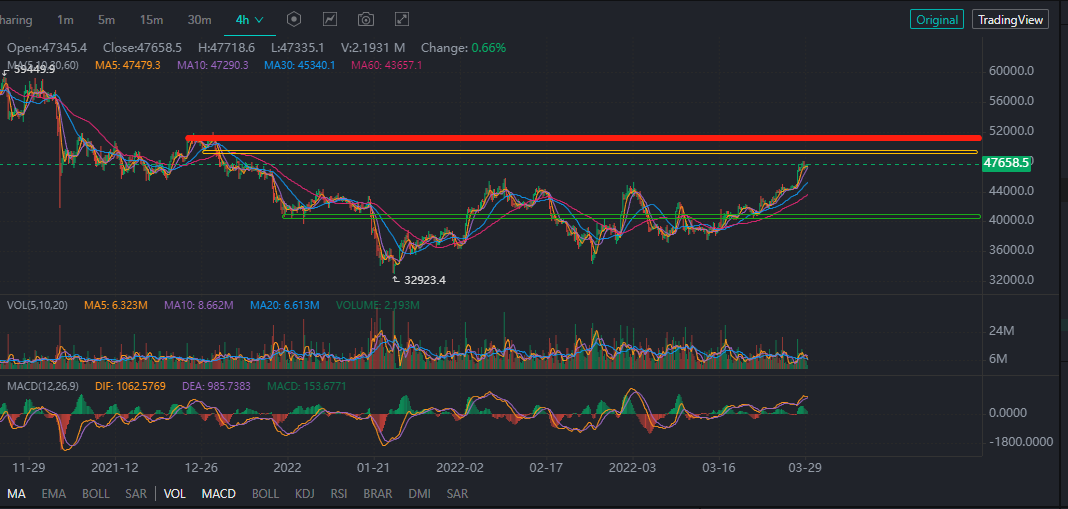The width and height of the screenshot is (1068, 509).
Task: Click the 03-29 date on time axis
Action: (805, 467)
